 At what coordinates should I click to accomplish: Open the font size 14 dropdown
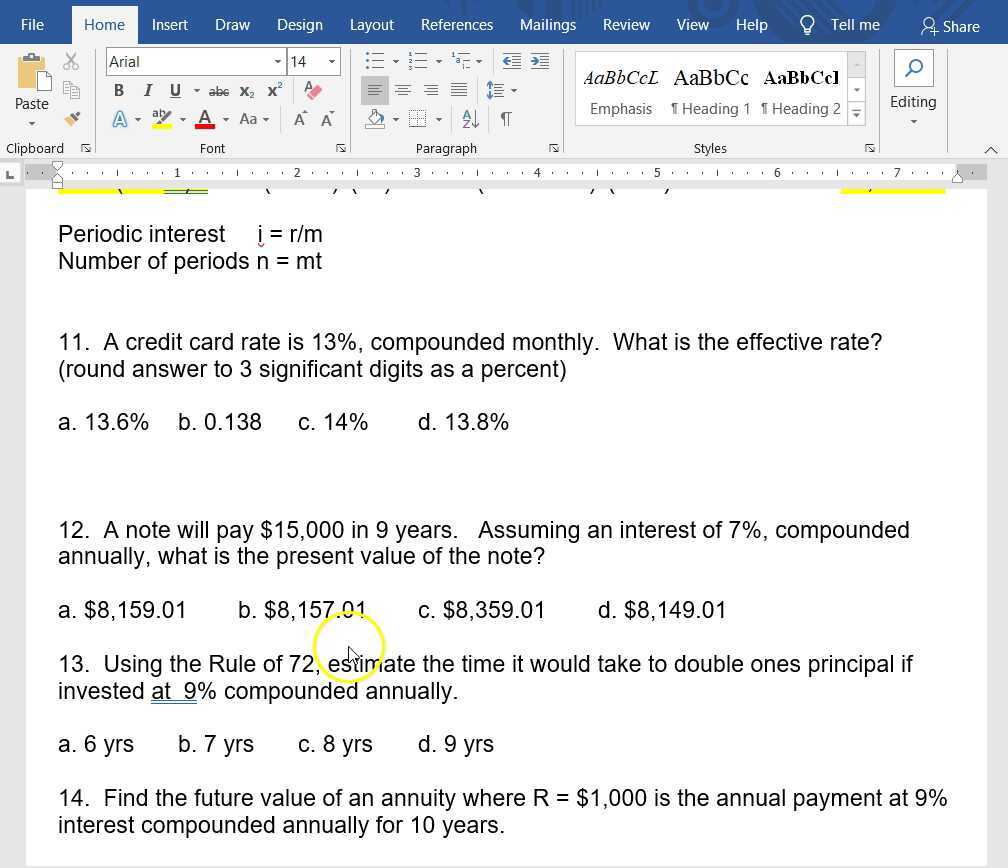(332, 62)
